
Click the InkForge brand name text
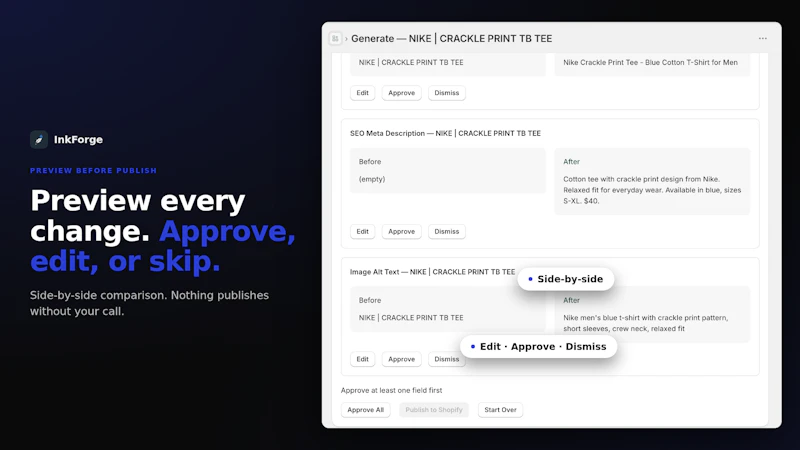[x=78, y=139]
